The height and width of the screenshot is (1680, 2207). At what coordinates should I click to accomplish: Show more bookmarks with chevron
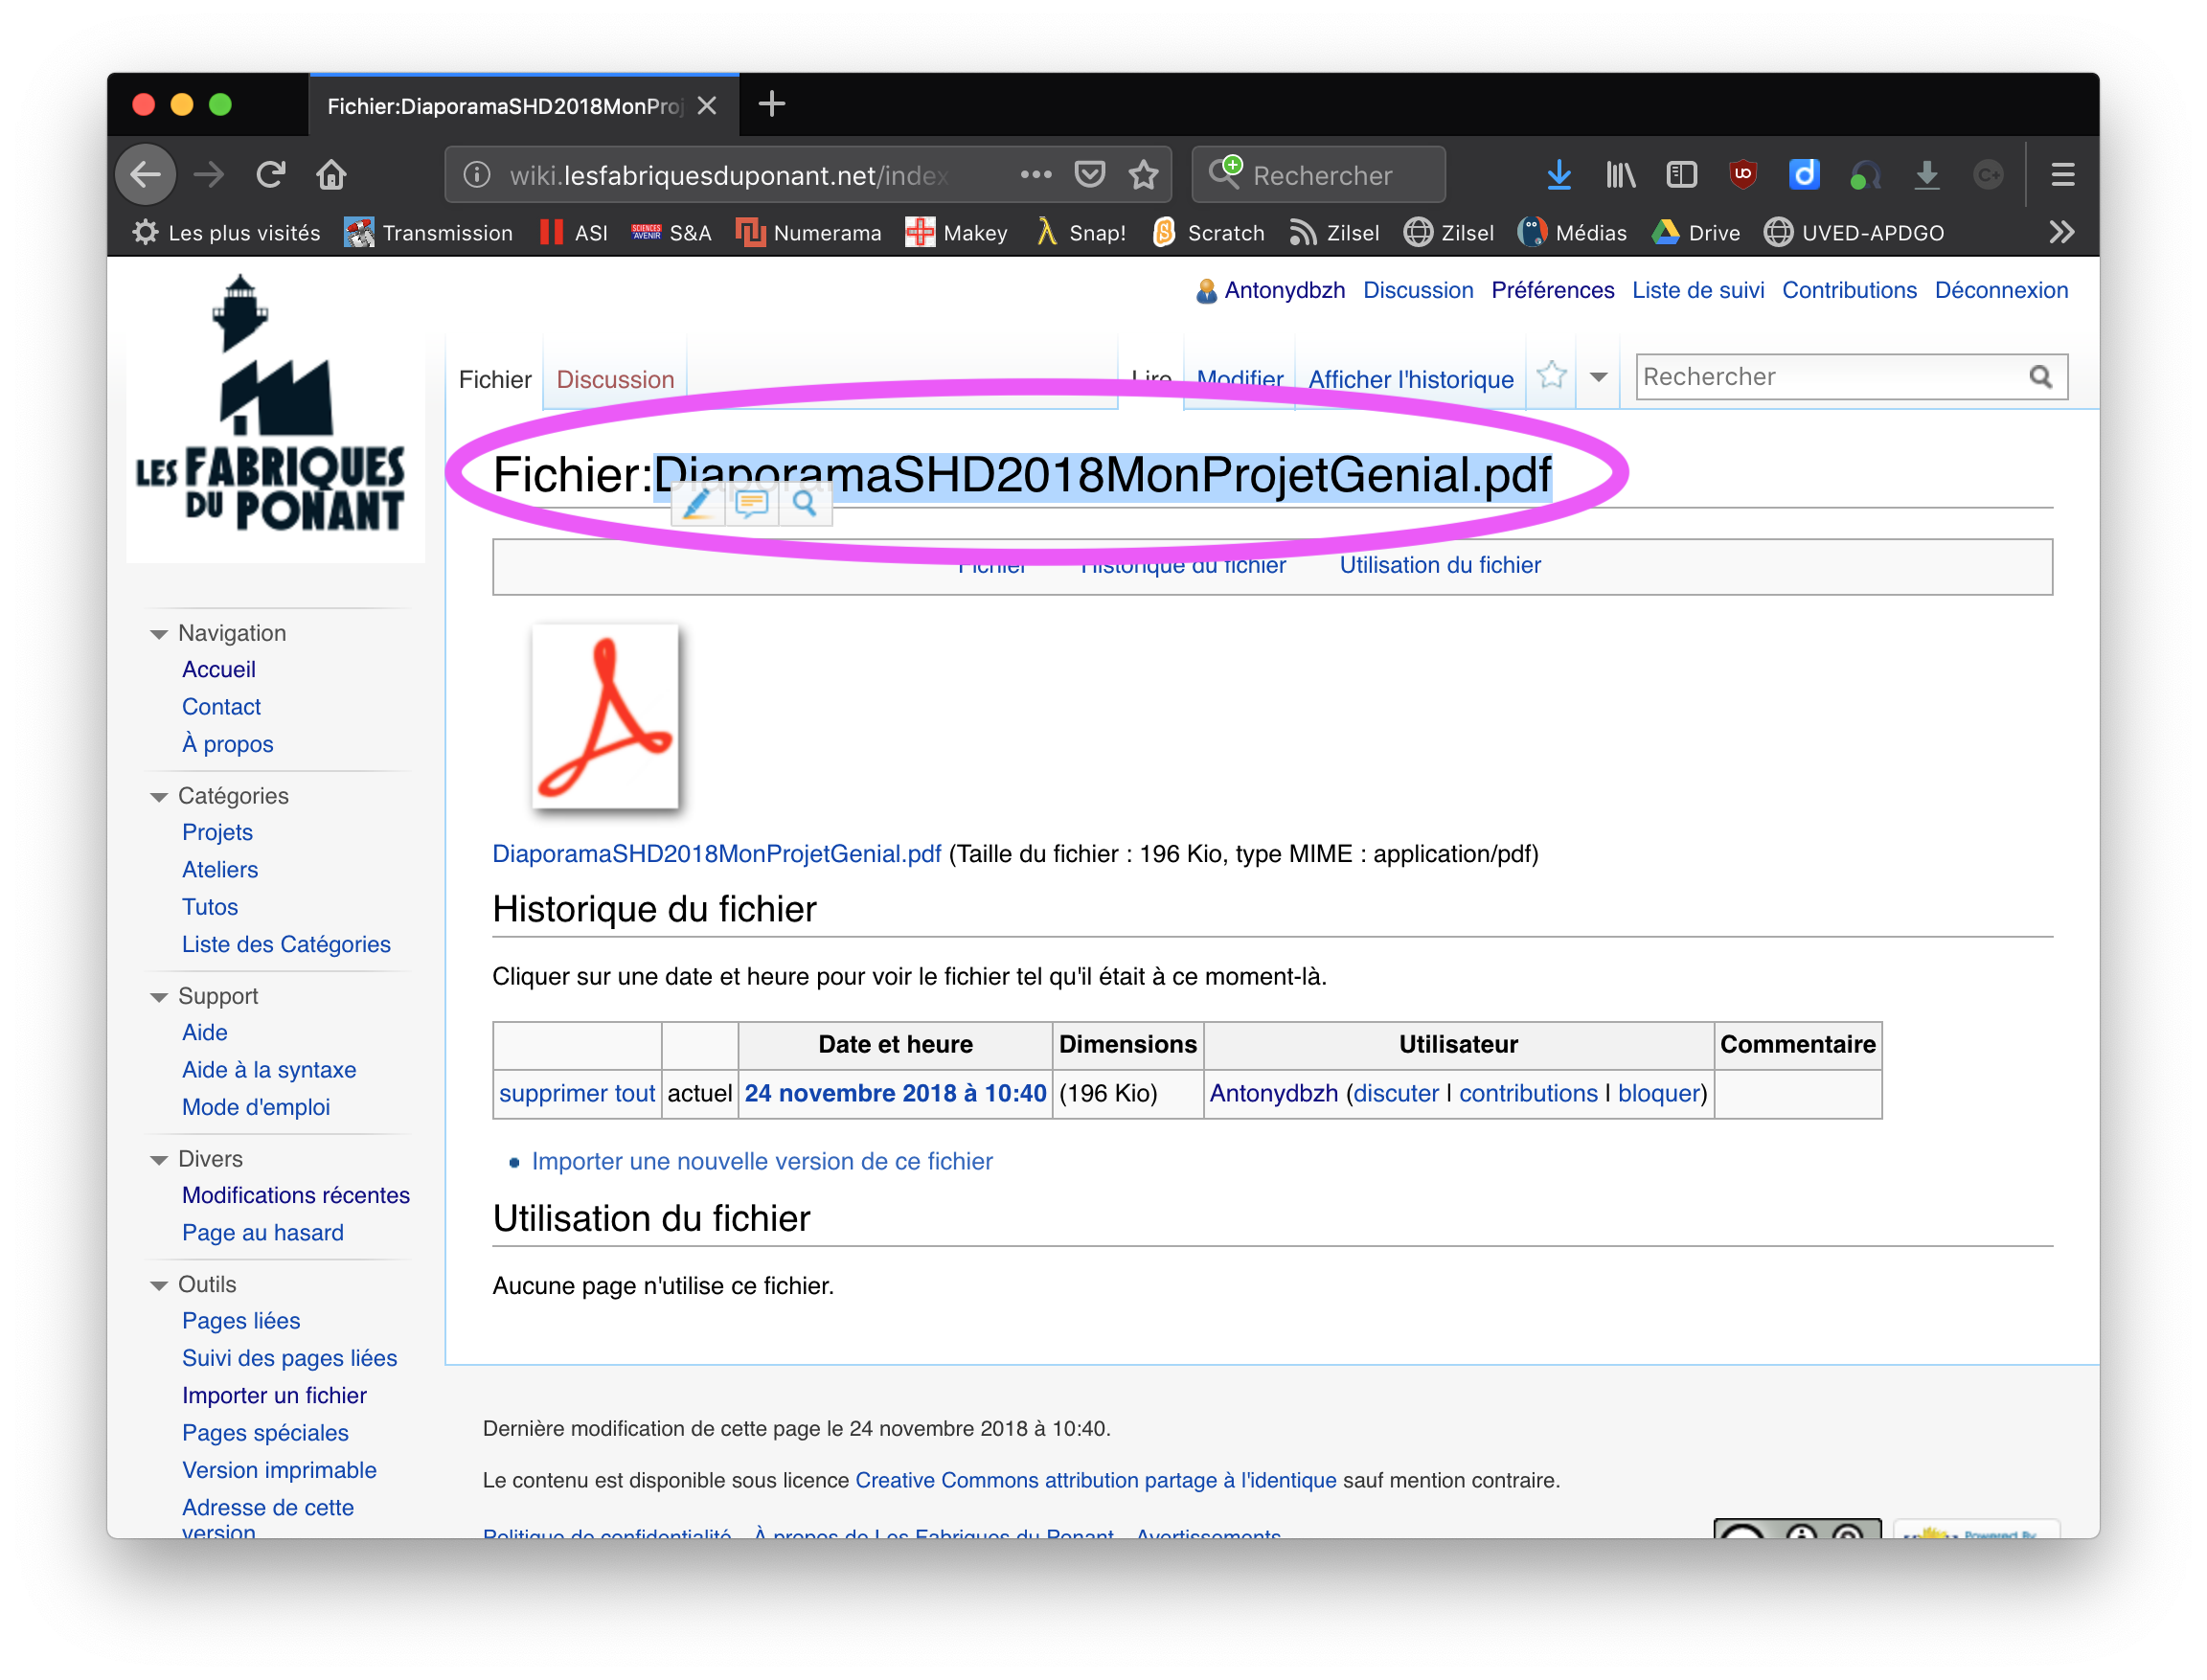pyautogui.click(x=2061, y=232)
